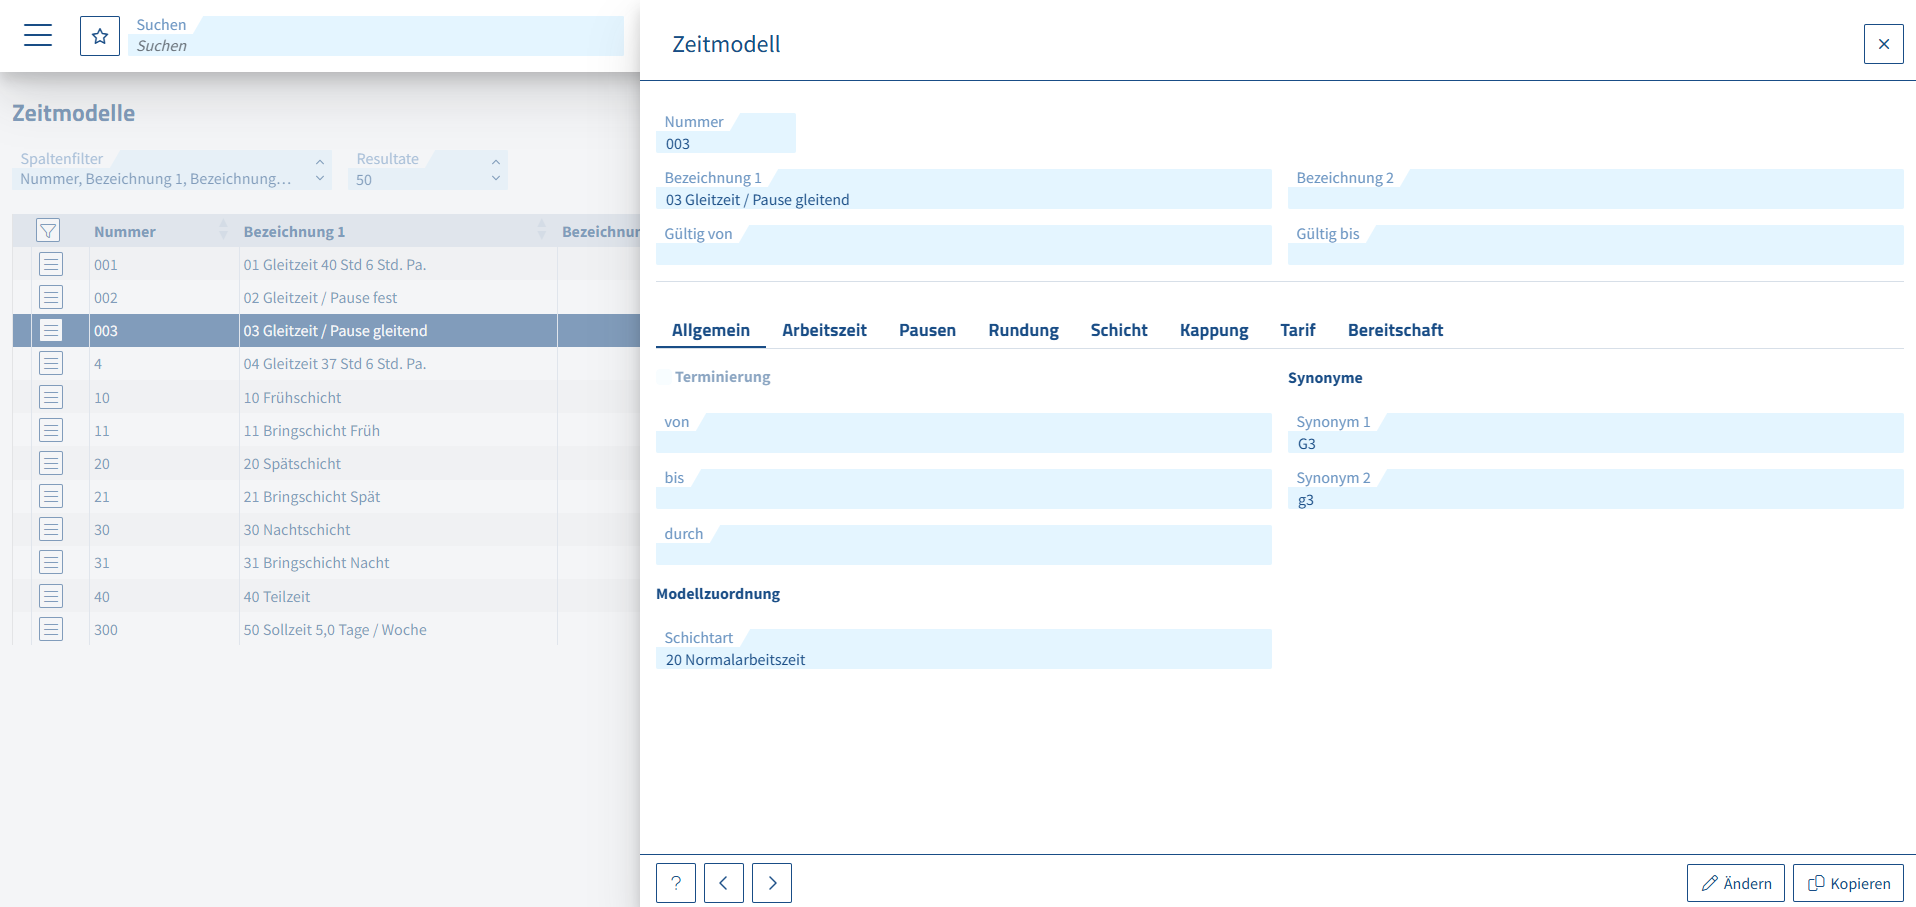Click the Ändern button
The height and width of the screenshot is (907, 1916).
1736,883
